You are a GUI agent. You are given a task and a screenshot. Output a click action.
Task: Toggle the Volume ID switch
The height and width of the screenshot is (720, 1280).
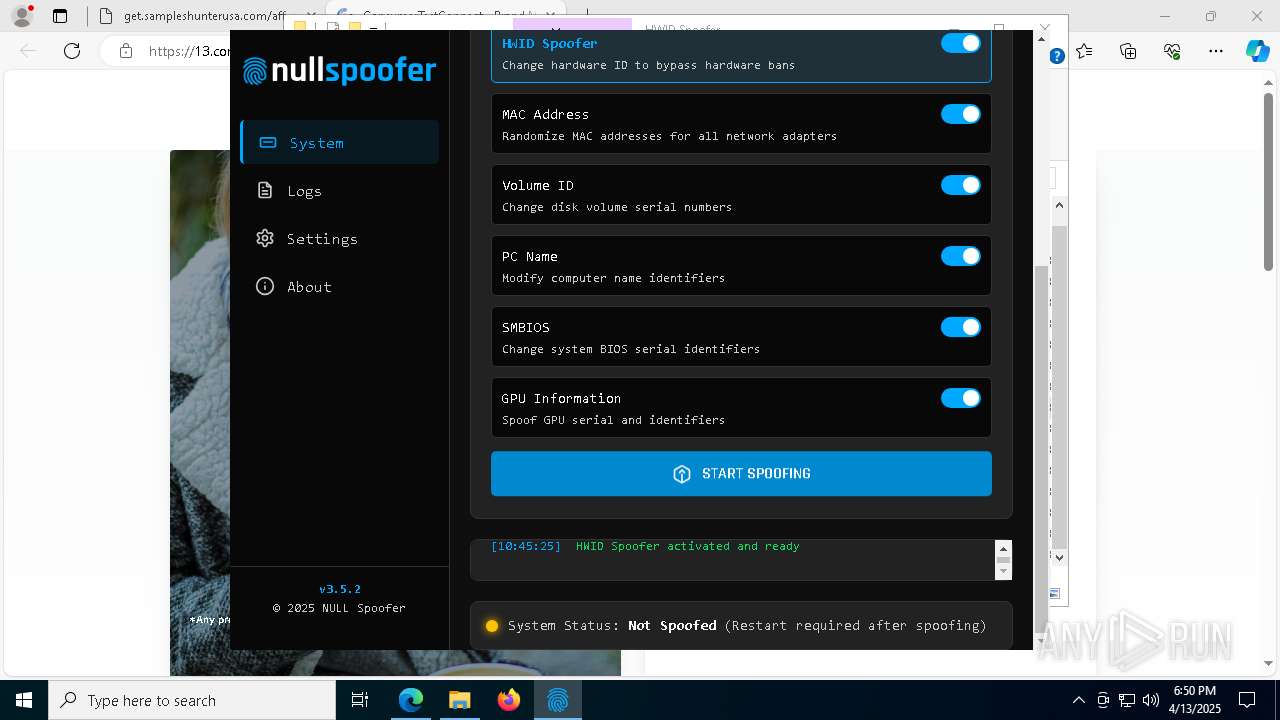(961, 185)
